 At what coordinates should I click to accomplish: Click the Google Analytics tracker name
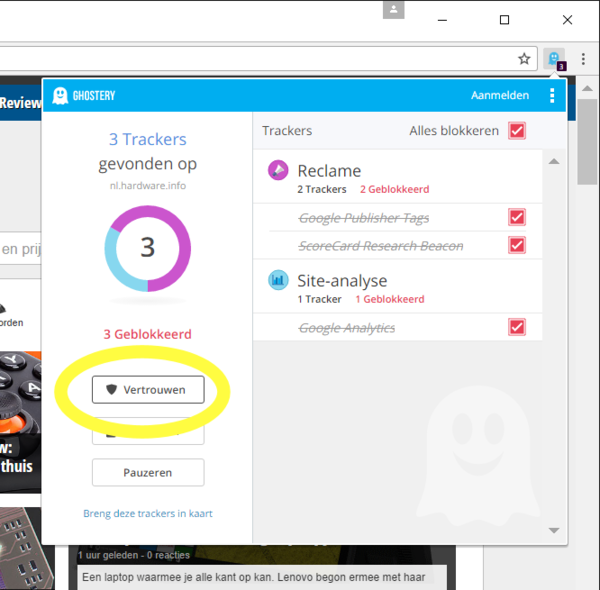(x=347, y=328)
